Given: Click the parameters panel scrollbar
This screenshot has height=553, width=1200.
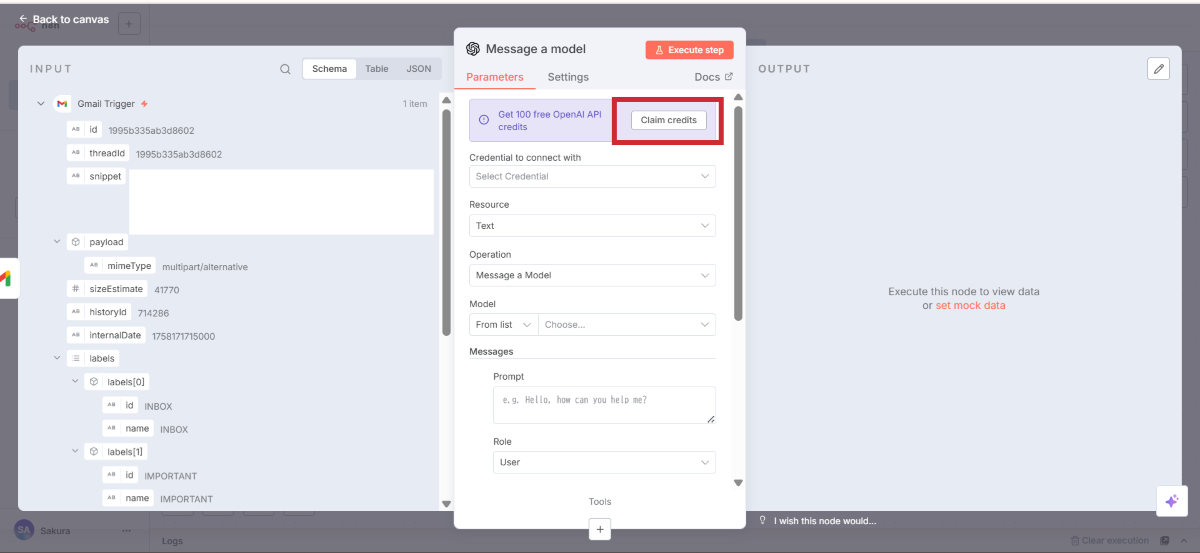Looking at the screenshot, I should (x=738, y=210).
